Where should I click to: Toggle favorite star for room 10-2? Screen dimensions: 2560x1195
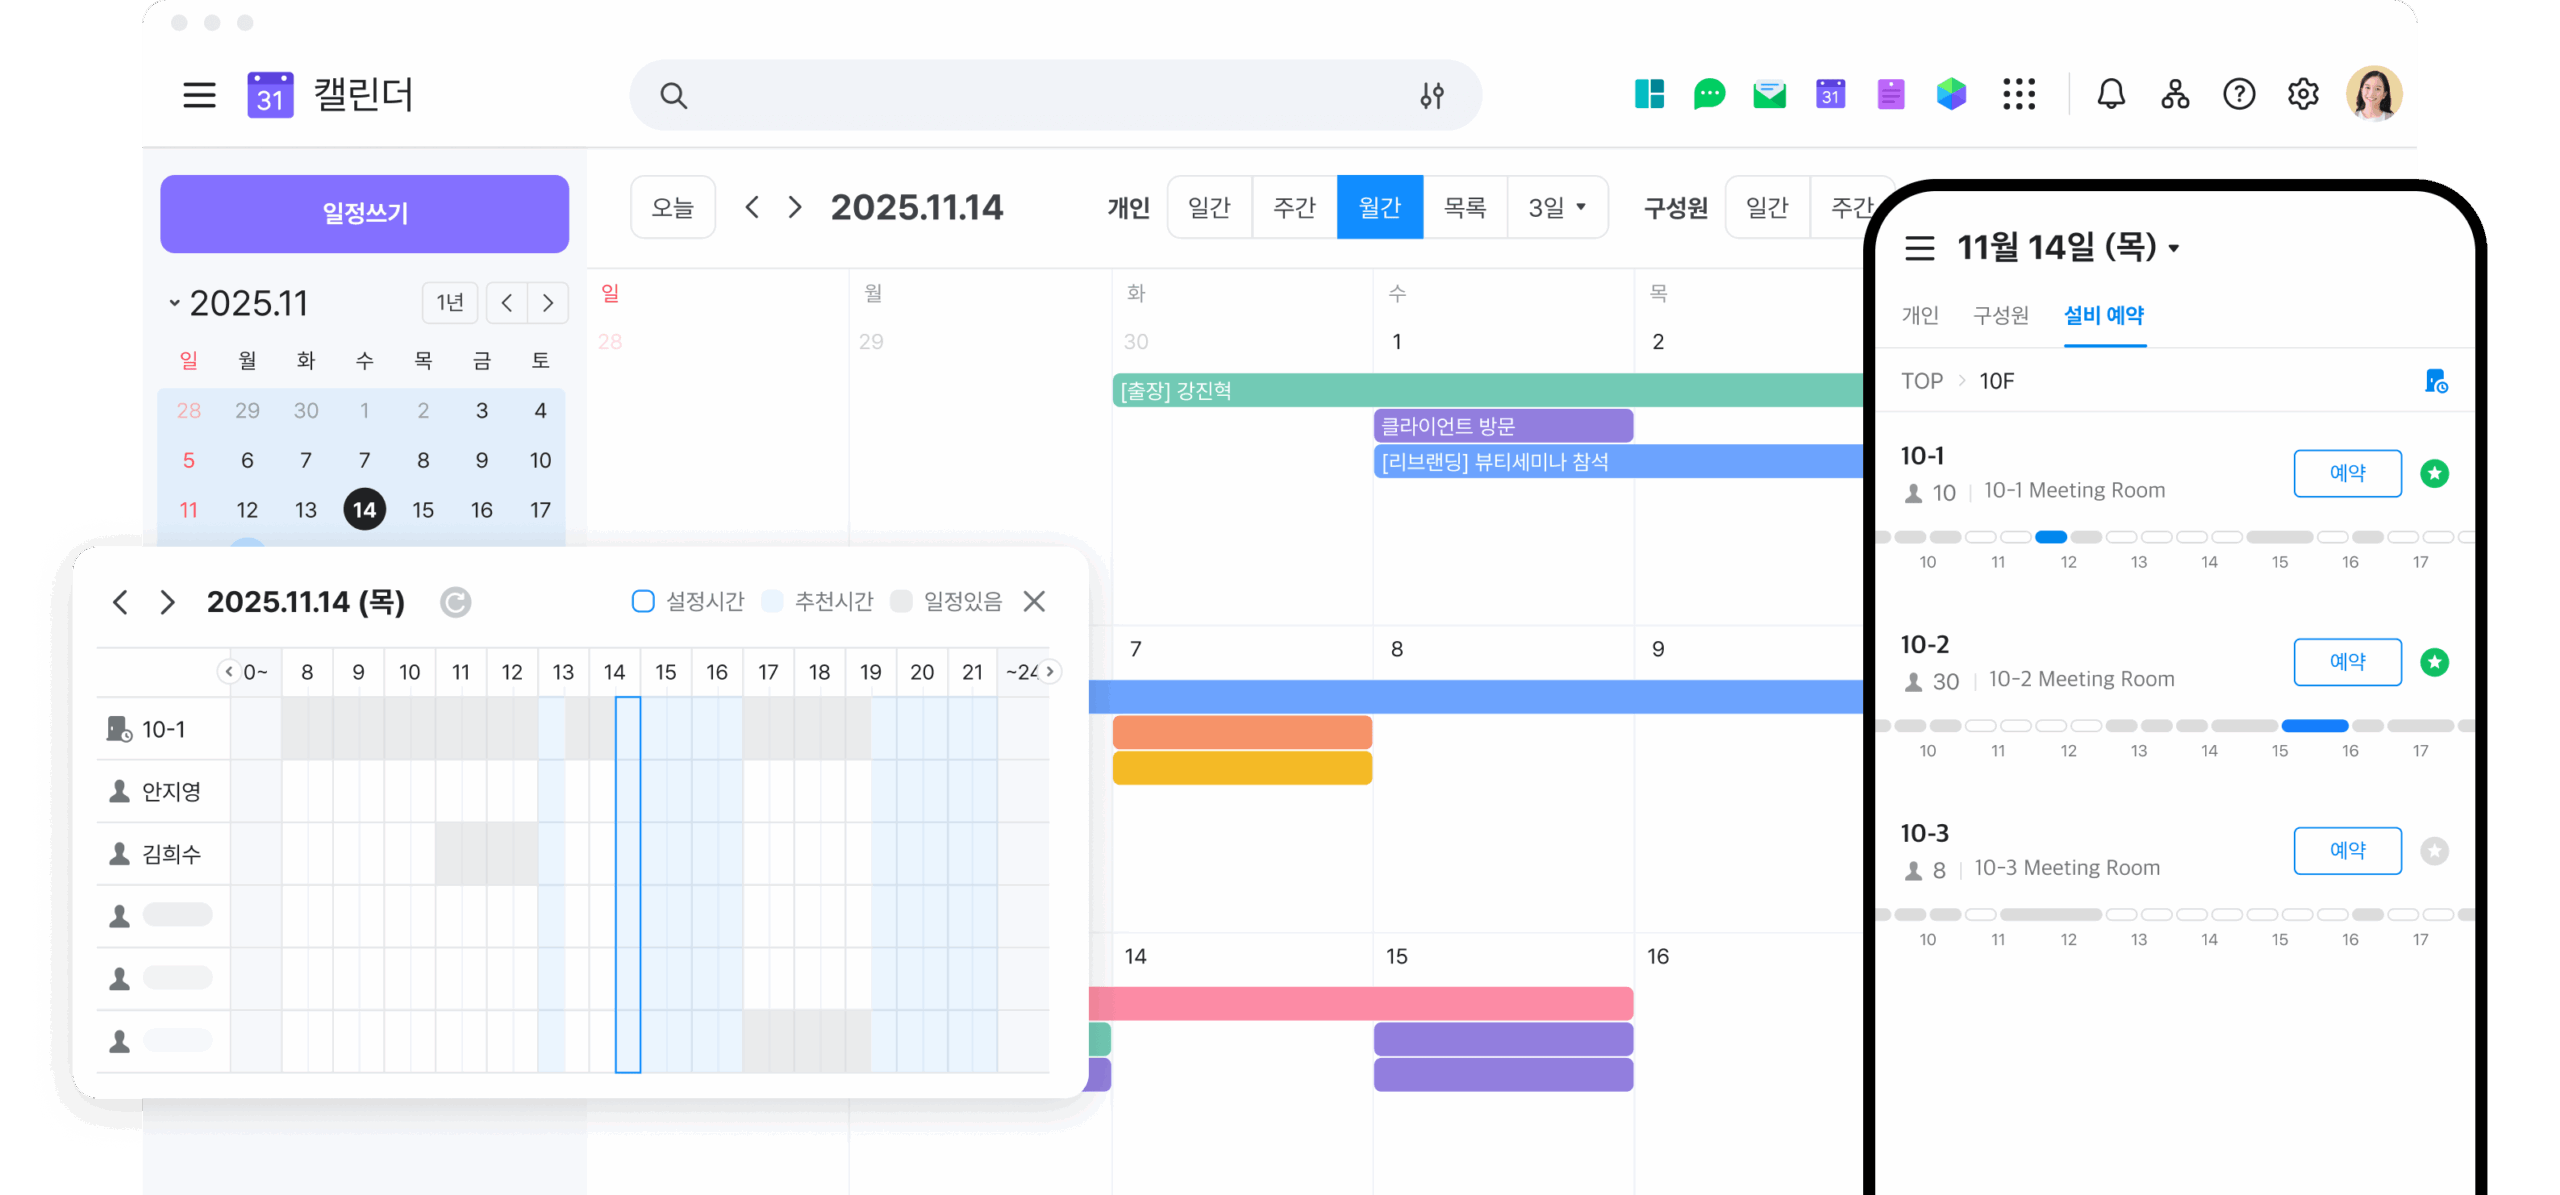click(x=2434, y=662)
